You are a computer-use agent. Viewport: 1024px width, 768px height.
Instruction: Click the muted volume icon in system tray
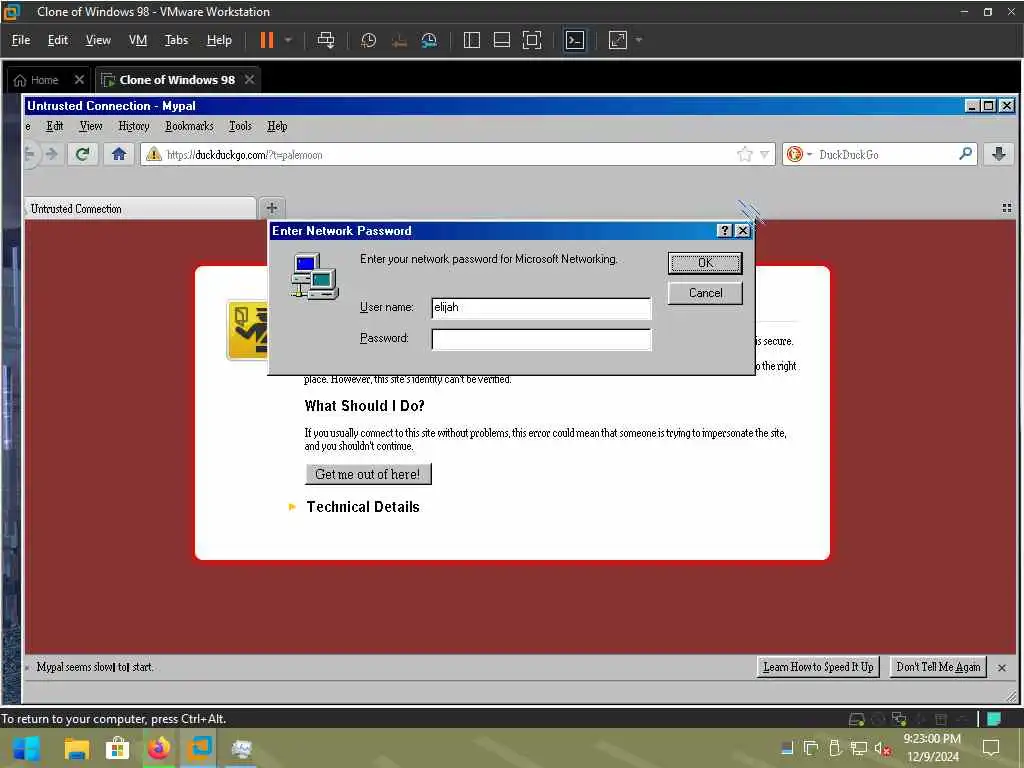882,748
